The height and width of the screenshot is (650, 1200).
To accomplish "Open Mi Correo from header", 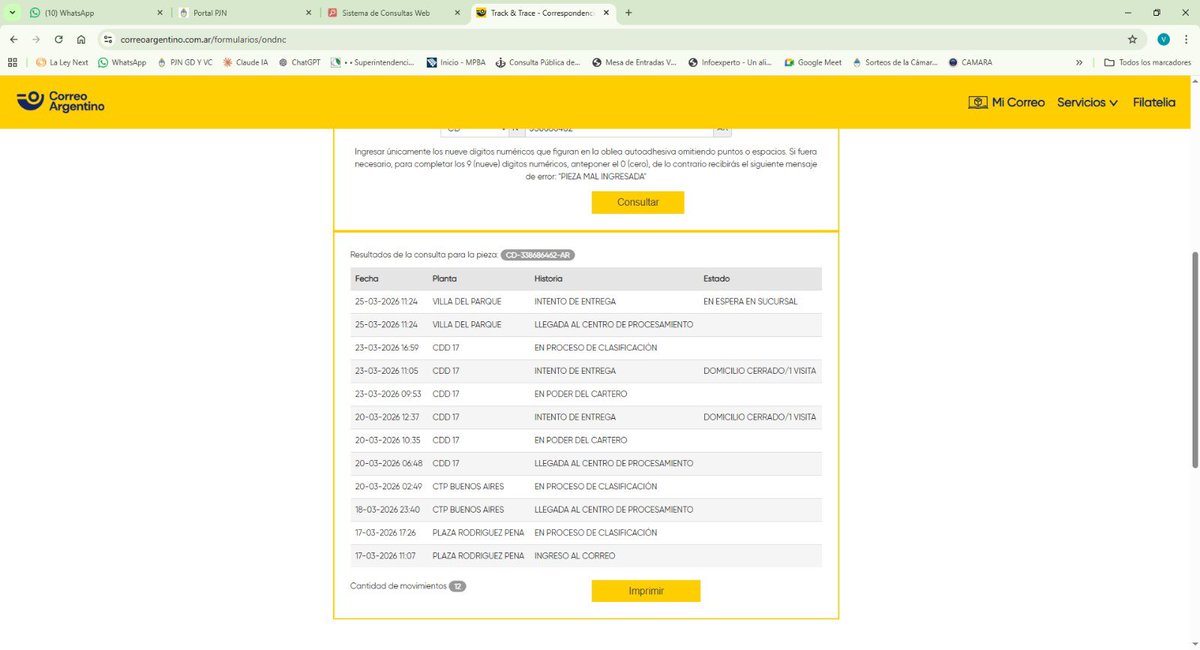I will point(1006,102).
